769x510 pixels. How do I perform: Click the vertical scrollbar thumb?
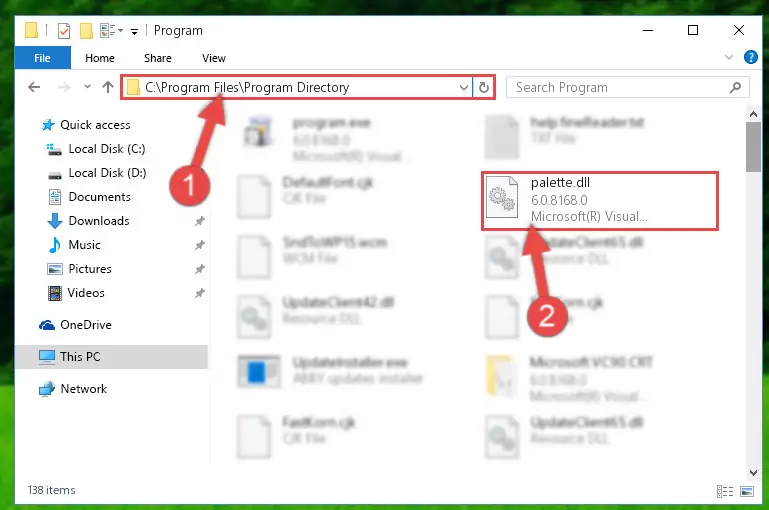(753, 147)
